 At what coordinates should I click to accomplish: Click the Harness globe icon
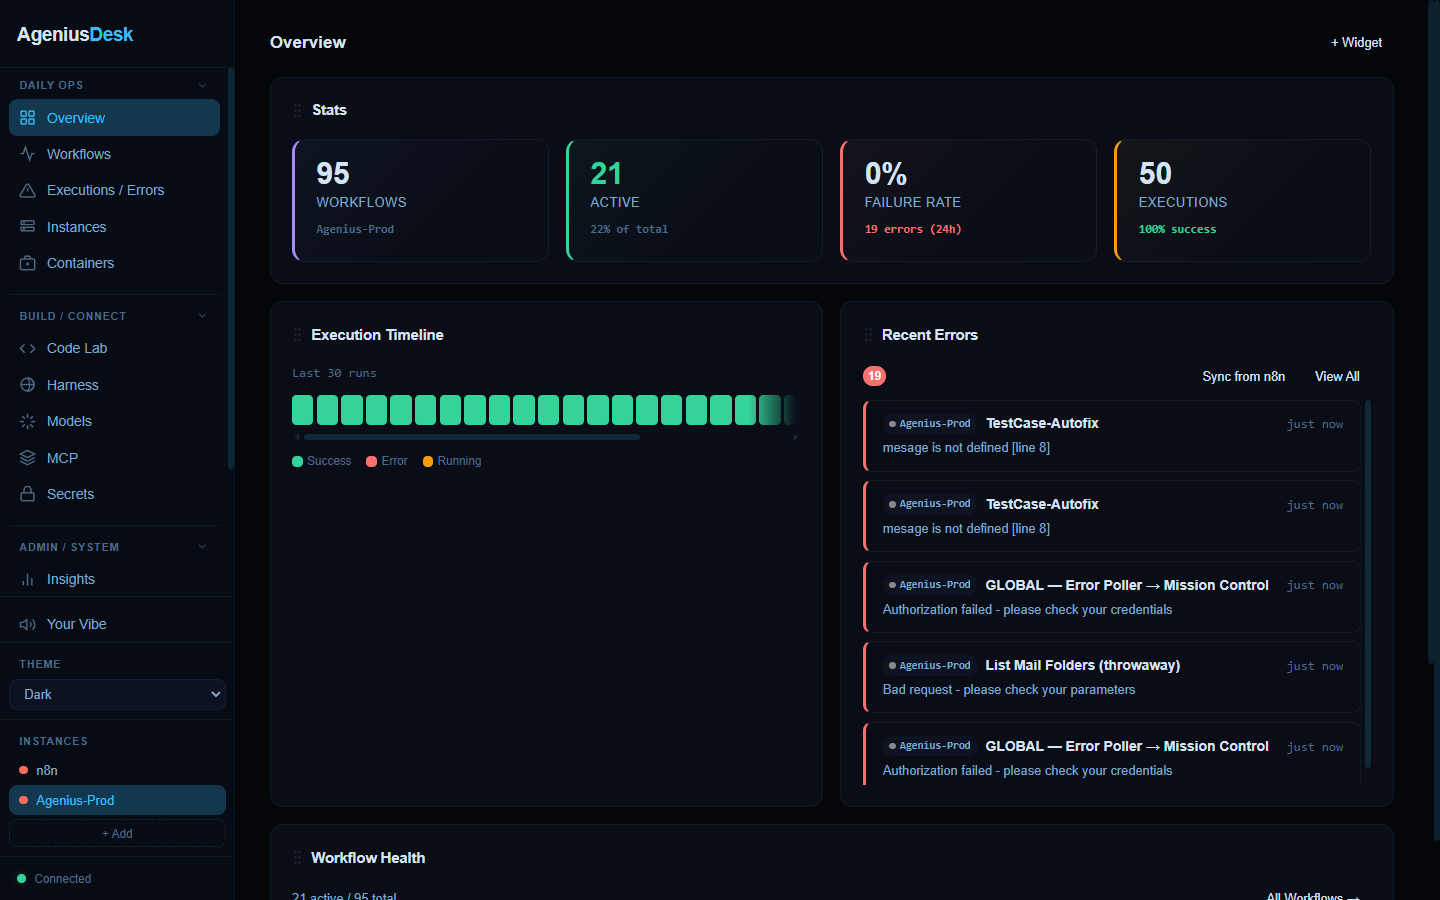point(27,385)
